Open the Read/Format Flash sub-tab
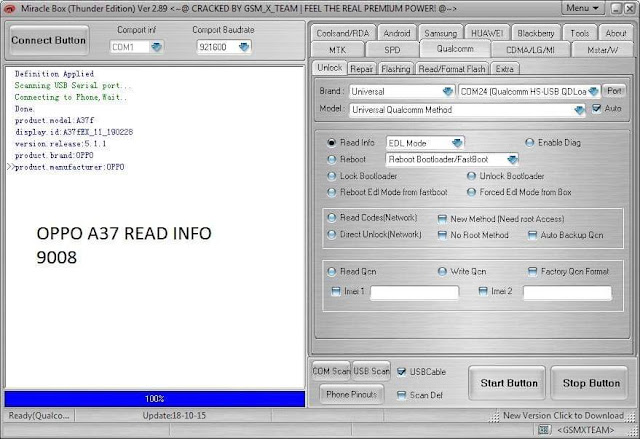The height and width of the screenshot is (439, 640). click(452, 69)
